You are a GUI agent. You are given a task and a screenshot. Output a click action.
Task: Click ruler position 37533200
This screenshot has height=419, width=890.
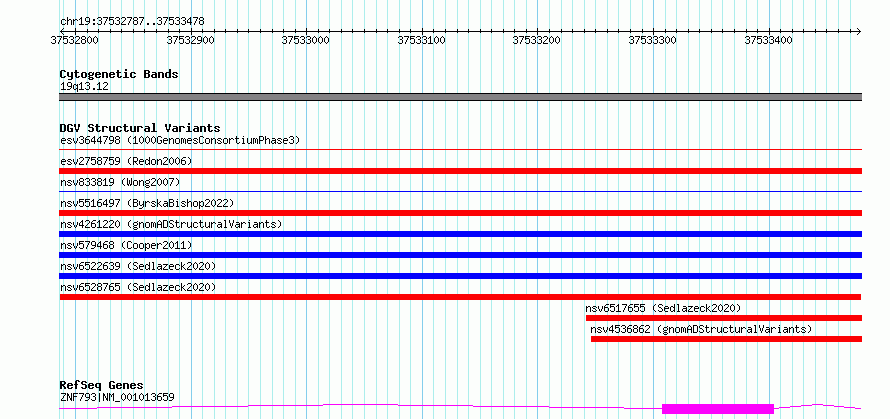(x=536, y=41)
